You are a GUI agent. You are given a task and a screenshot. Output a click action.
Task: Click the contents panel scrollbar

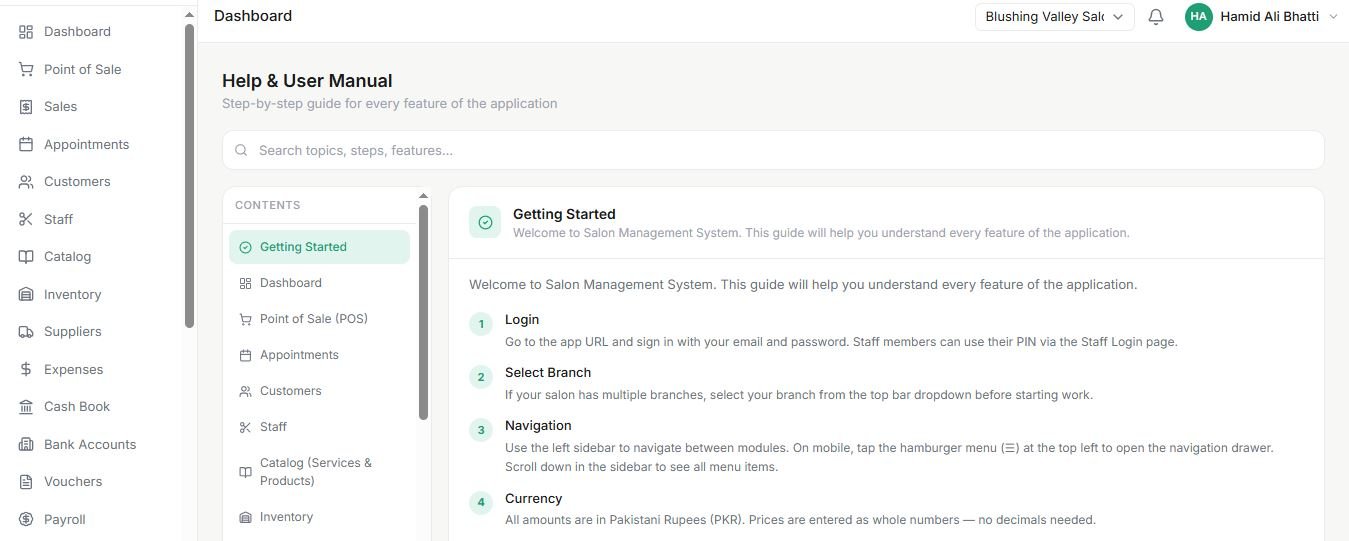[x=423, y=312]
